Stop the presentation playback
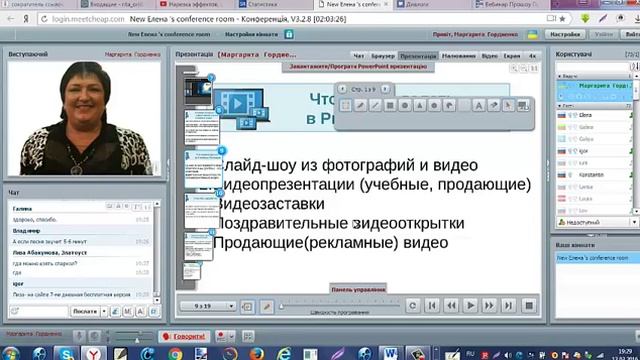 529,306
